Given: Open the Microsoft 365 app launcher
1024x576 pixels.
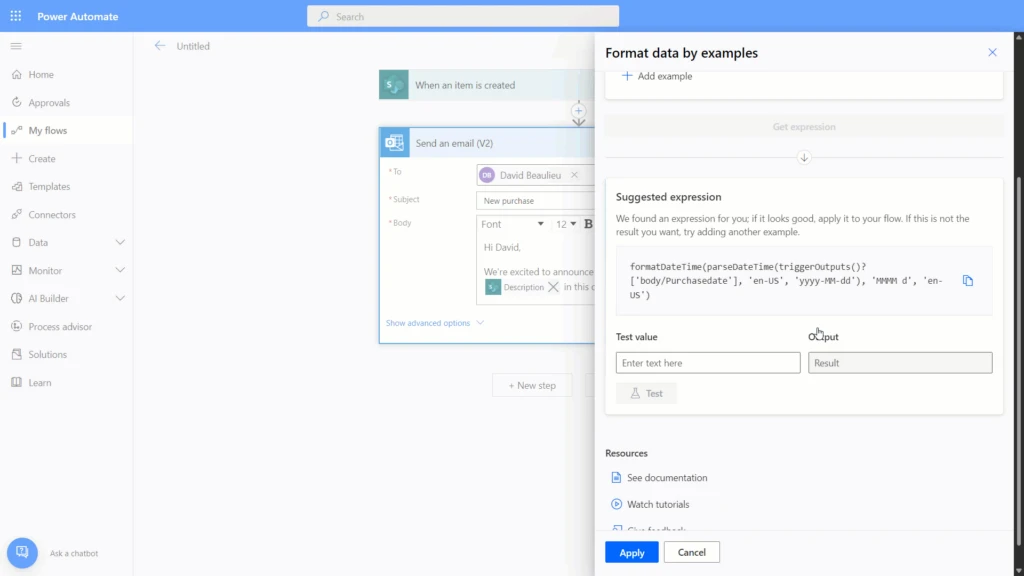Looking at the screenshot, I should [15, 15].
